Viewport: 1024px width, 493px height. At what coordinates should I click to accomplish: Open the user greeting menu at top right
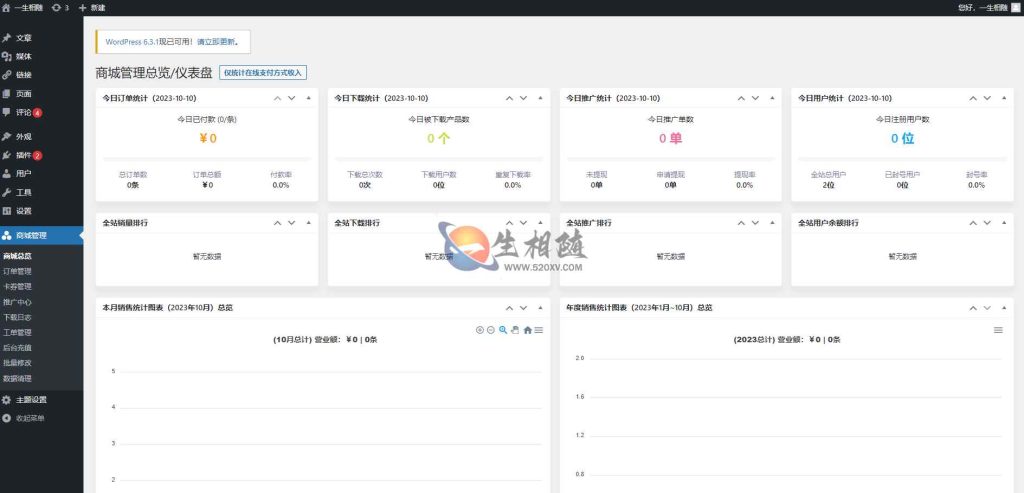click(x=987, y=8)
